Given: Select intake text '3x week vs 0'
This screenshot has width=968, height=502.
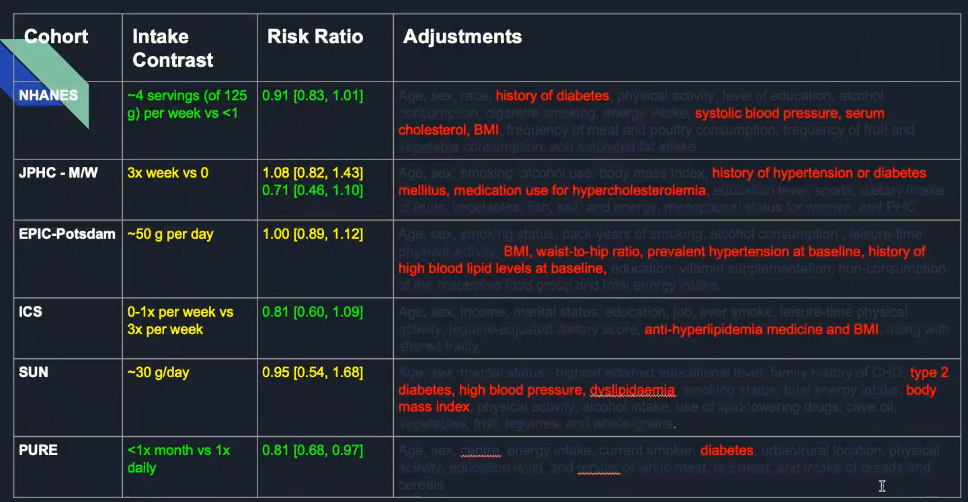Looking at the screenshot, I should (168, 173).
